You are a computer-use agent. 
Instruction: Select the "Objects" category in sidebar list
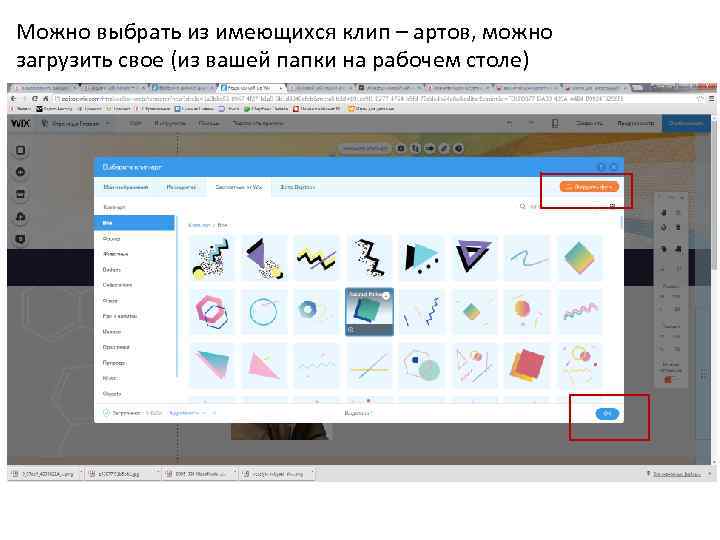coord(112,394)
